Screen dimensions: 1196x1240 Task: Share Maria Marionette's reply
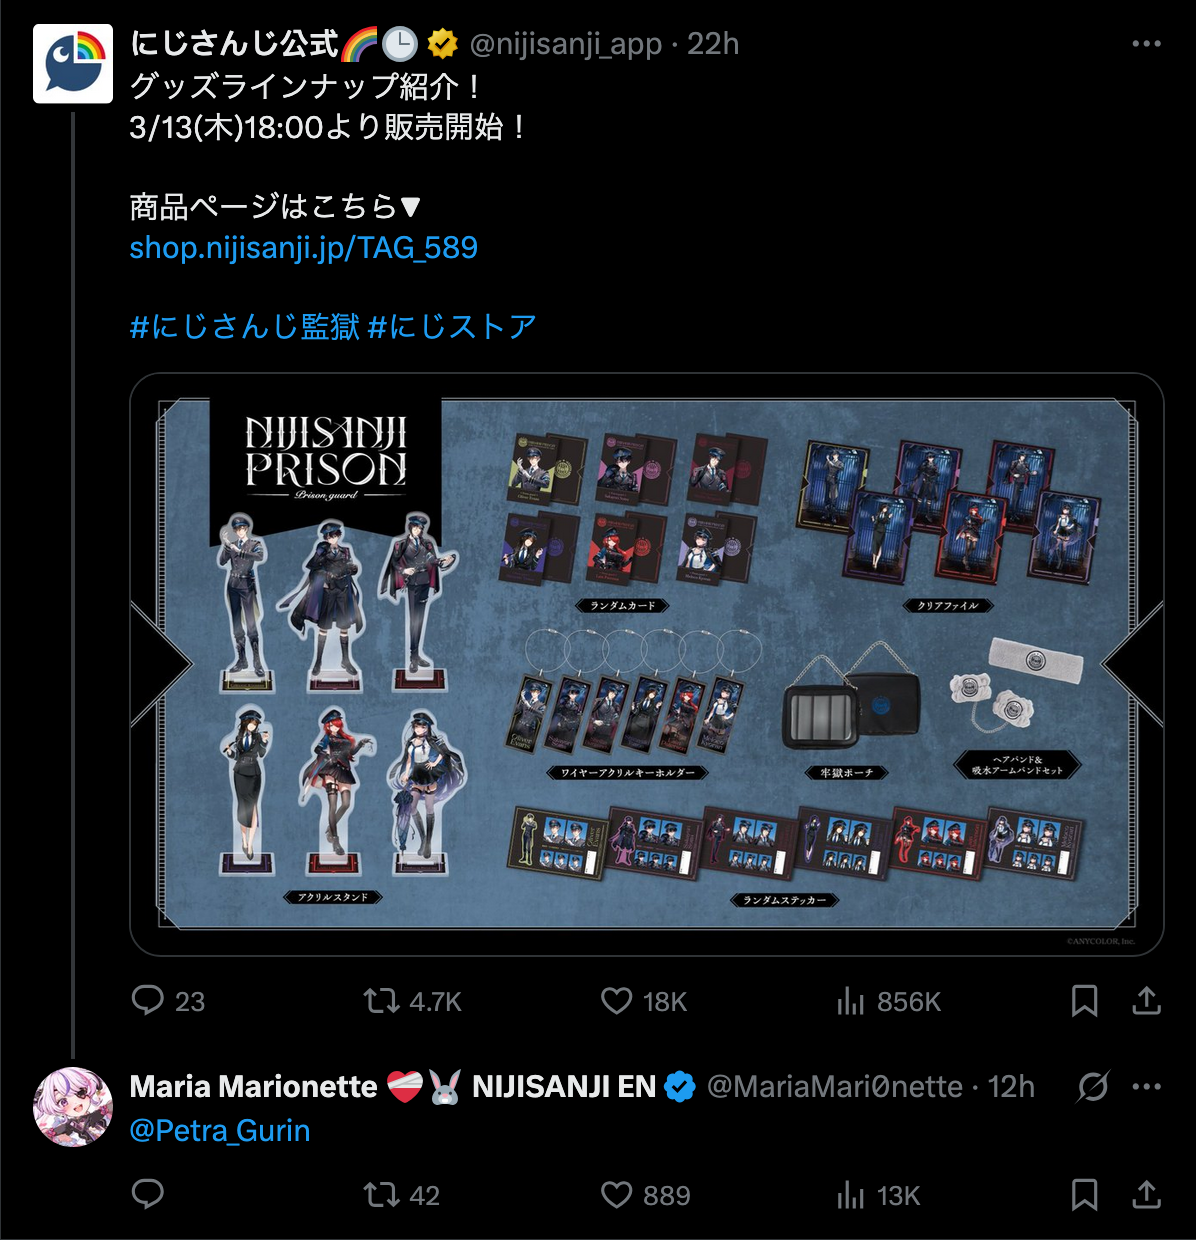pos(1147,1195)
